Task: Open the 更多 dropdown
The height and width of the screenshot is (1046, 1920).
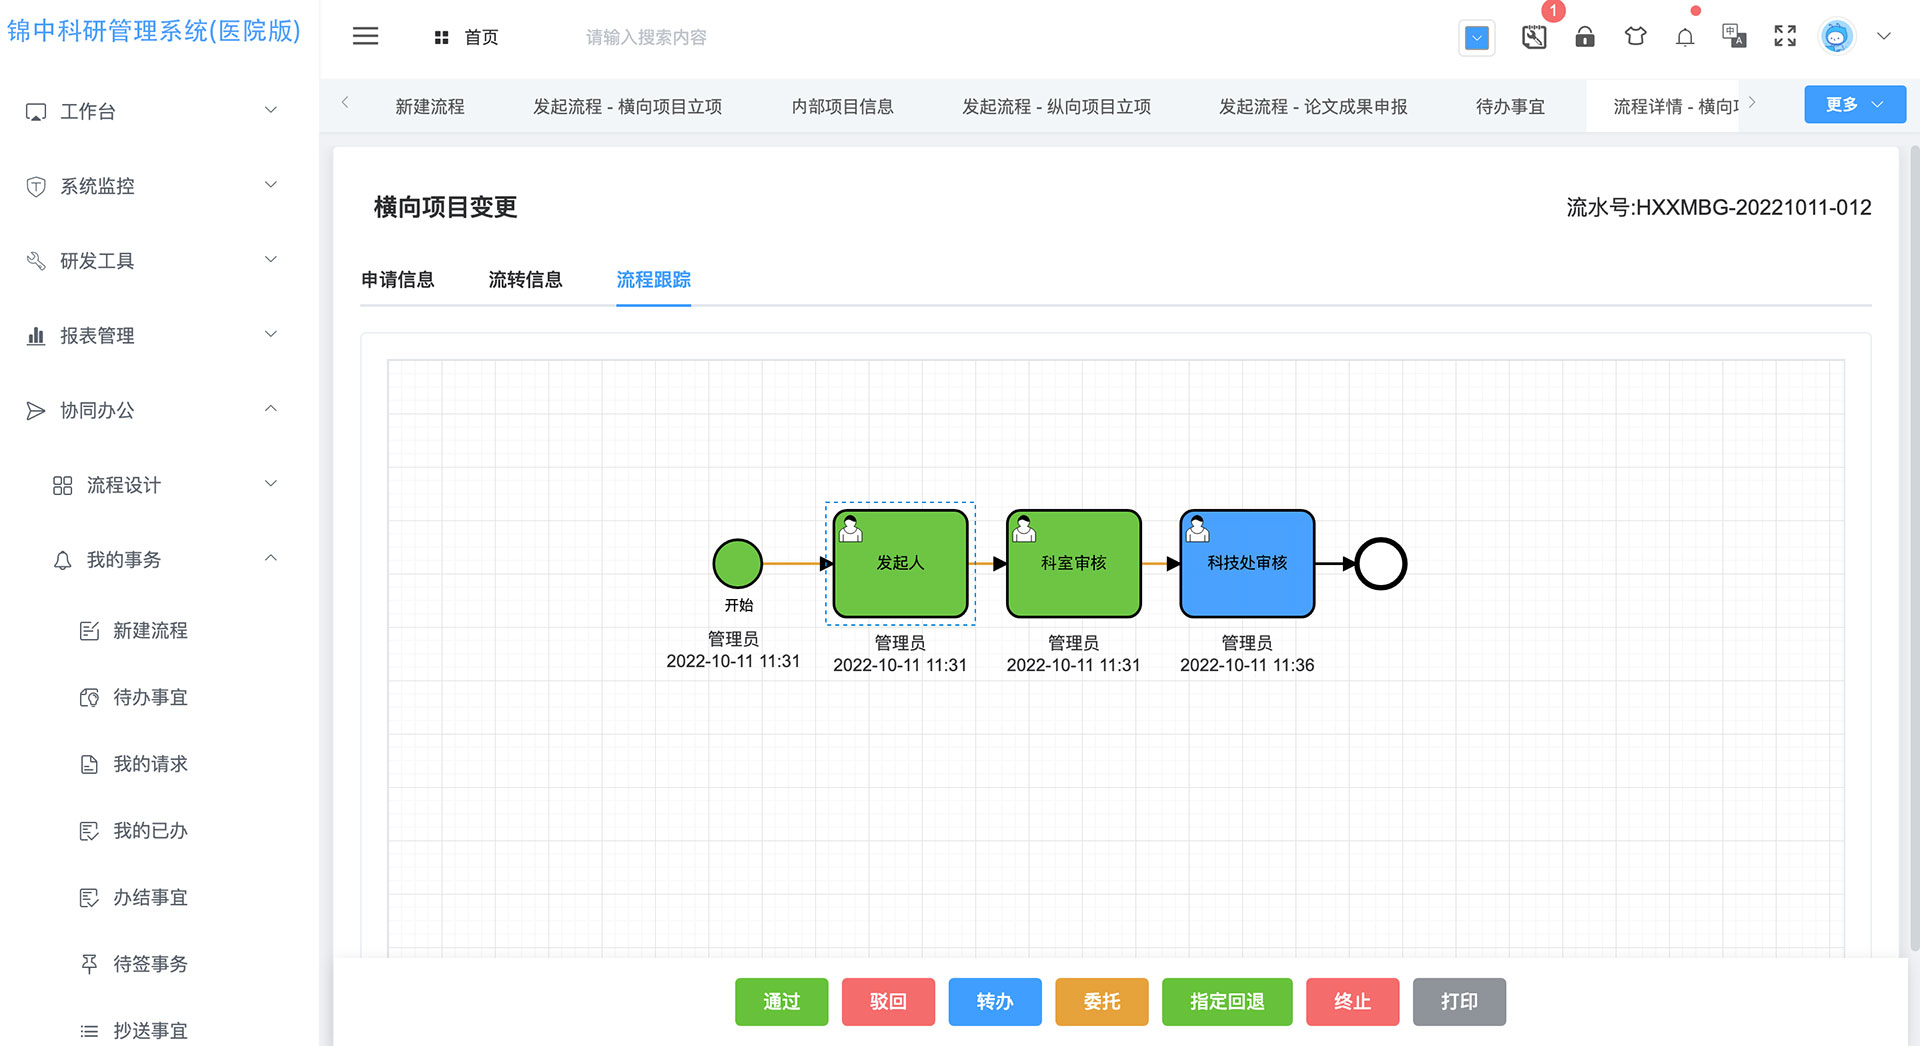Action: point(1854,105)
